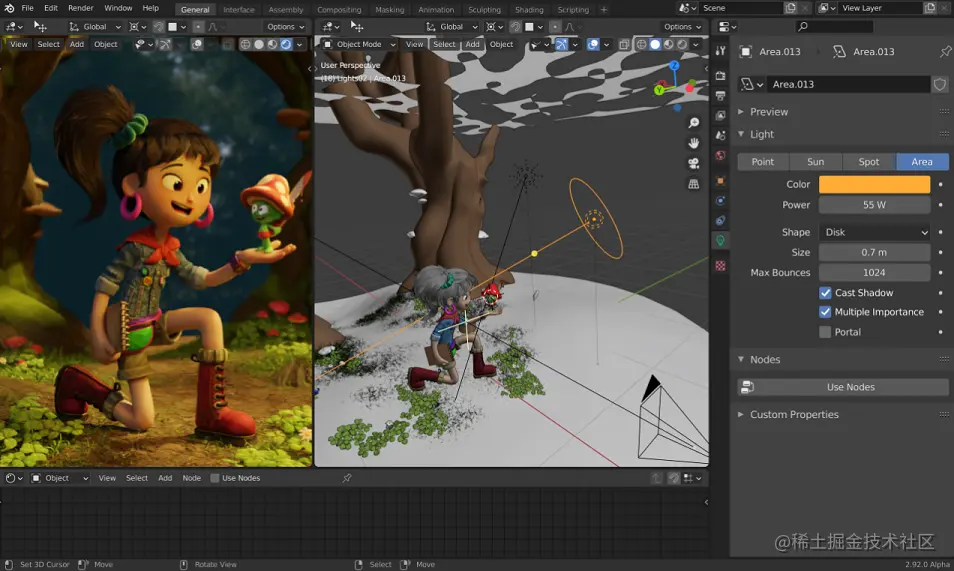This screenshot has height=571, width=954.
Task: Click the Max Bounces field showing 1024
Action: click(x=874, y=272)
